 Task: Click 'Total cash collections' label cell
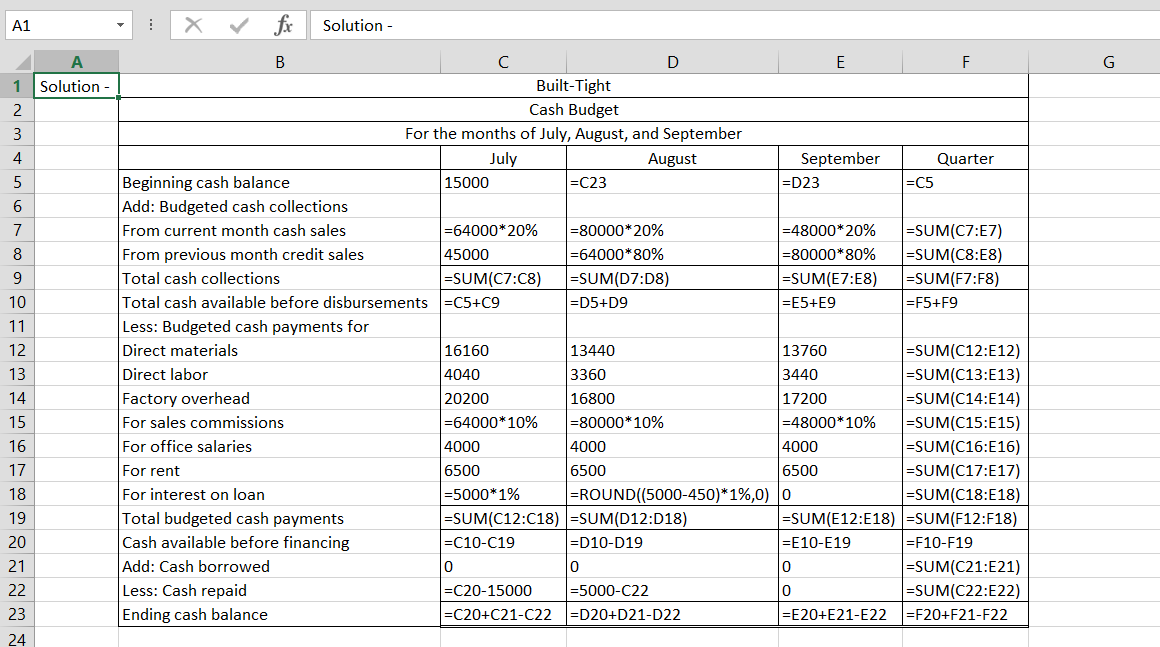[x=280, y=278]
